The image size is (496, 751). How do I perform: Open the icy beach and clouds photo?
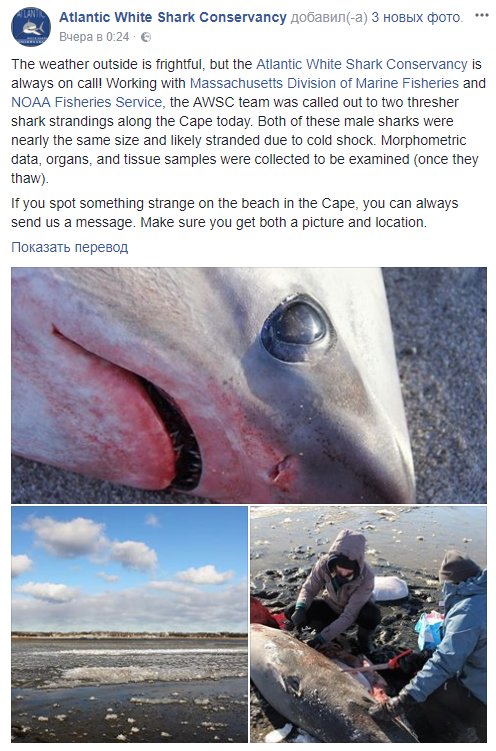pyautogui.click(x=129, y=625)
